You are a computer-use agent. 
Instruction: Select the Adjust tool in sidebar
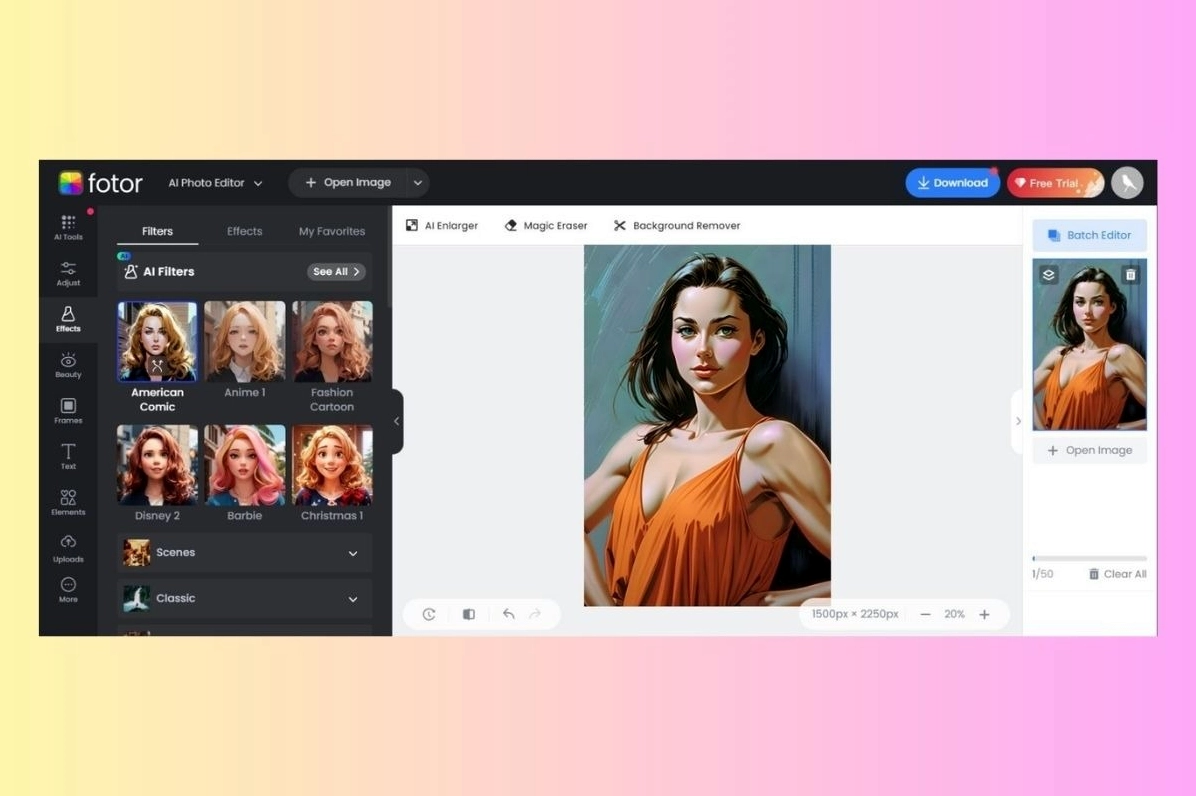(x=68, y=273)
